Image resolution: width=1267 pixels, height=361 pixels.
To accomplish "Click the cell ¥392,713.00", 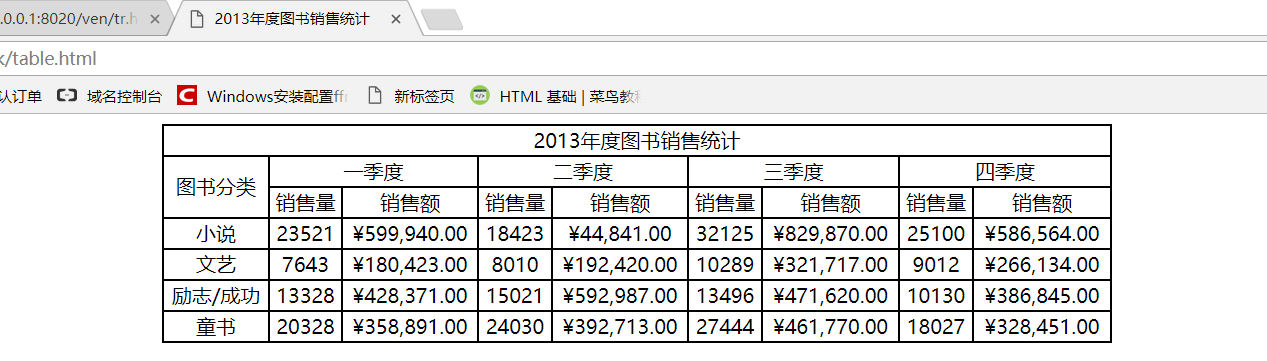I will pos(620,327).
